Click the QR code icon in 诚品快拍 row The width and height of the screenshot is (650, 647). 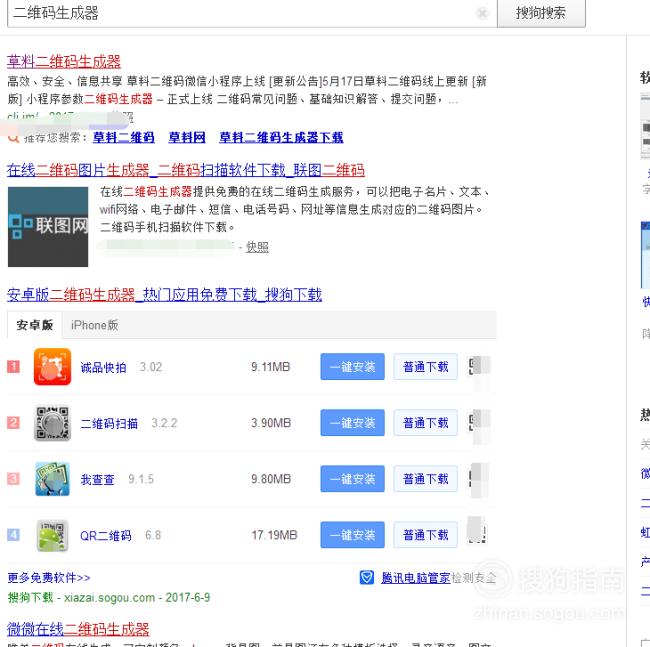point(479,366)
